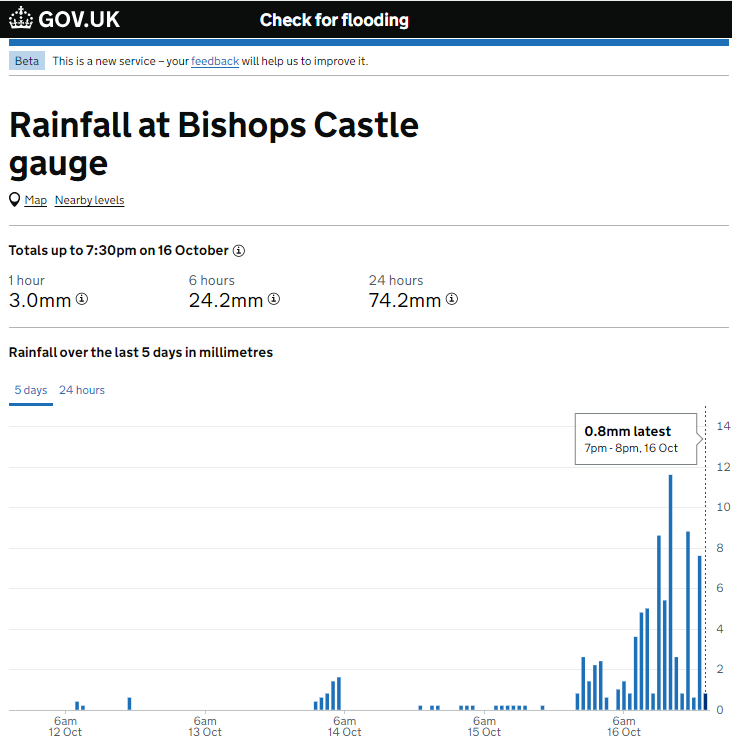
Task: Click the 74.2mm 24 hours total
Action: point(405,300)
